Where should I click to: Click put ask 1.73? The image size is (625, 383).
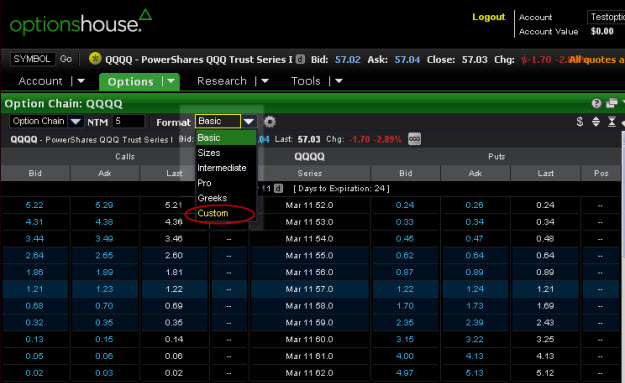click(474, 306)
